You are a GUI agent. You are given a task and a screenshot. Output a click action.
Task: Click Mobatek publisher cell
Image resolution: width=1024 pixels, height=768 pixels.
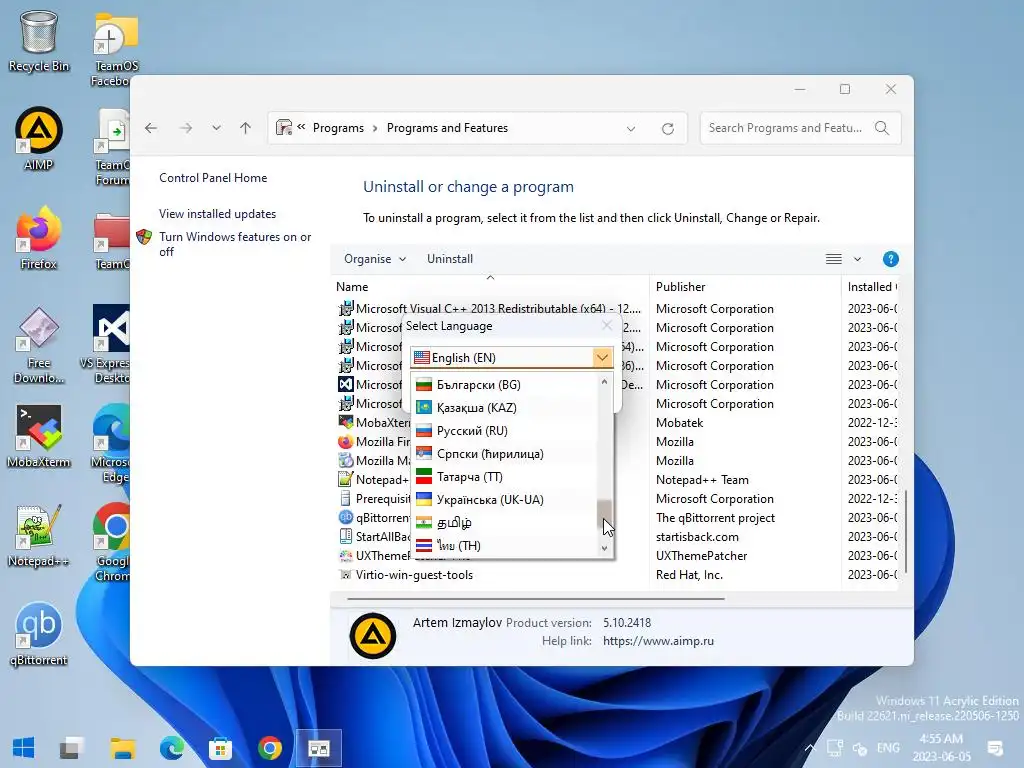679,423
